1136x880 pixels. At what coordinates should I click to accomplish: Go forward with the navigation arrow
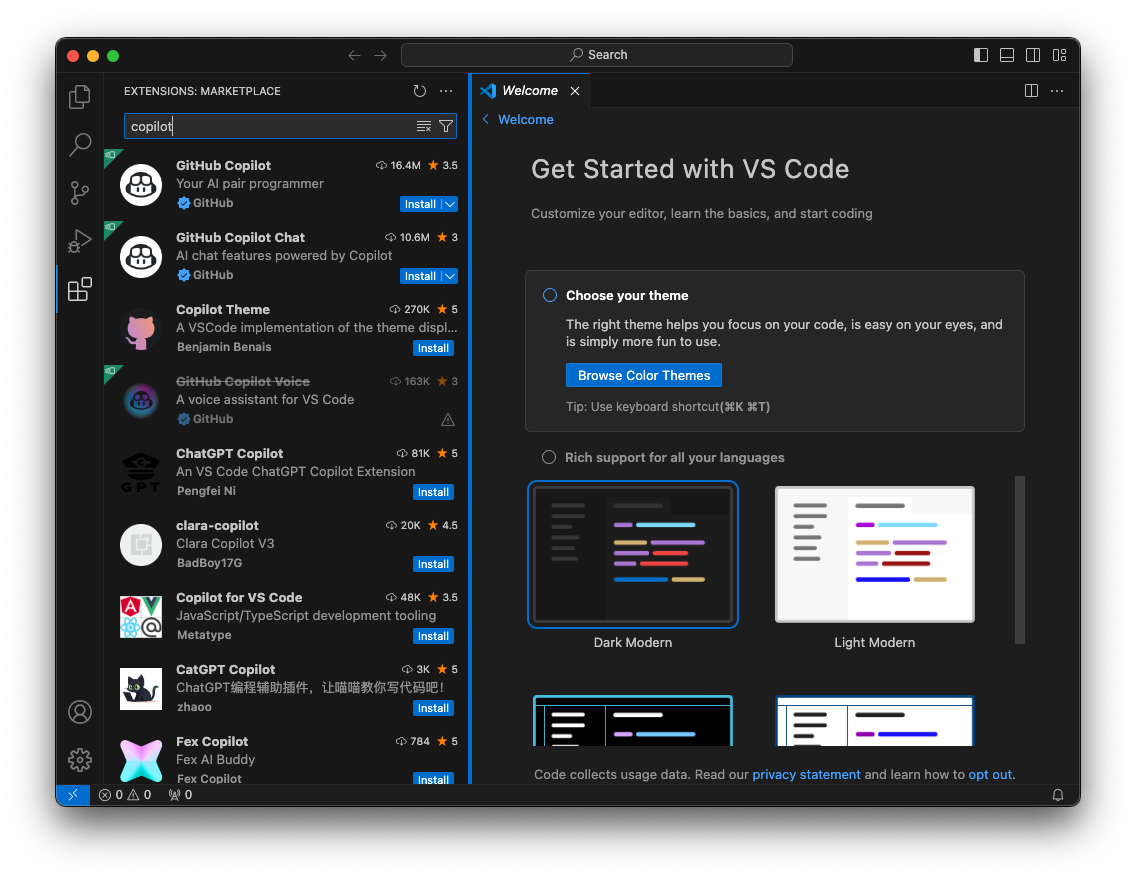pos(380,55)
